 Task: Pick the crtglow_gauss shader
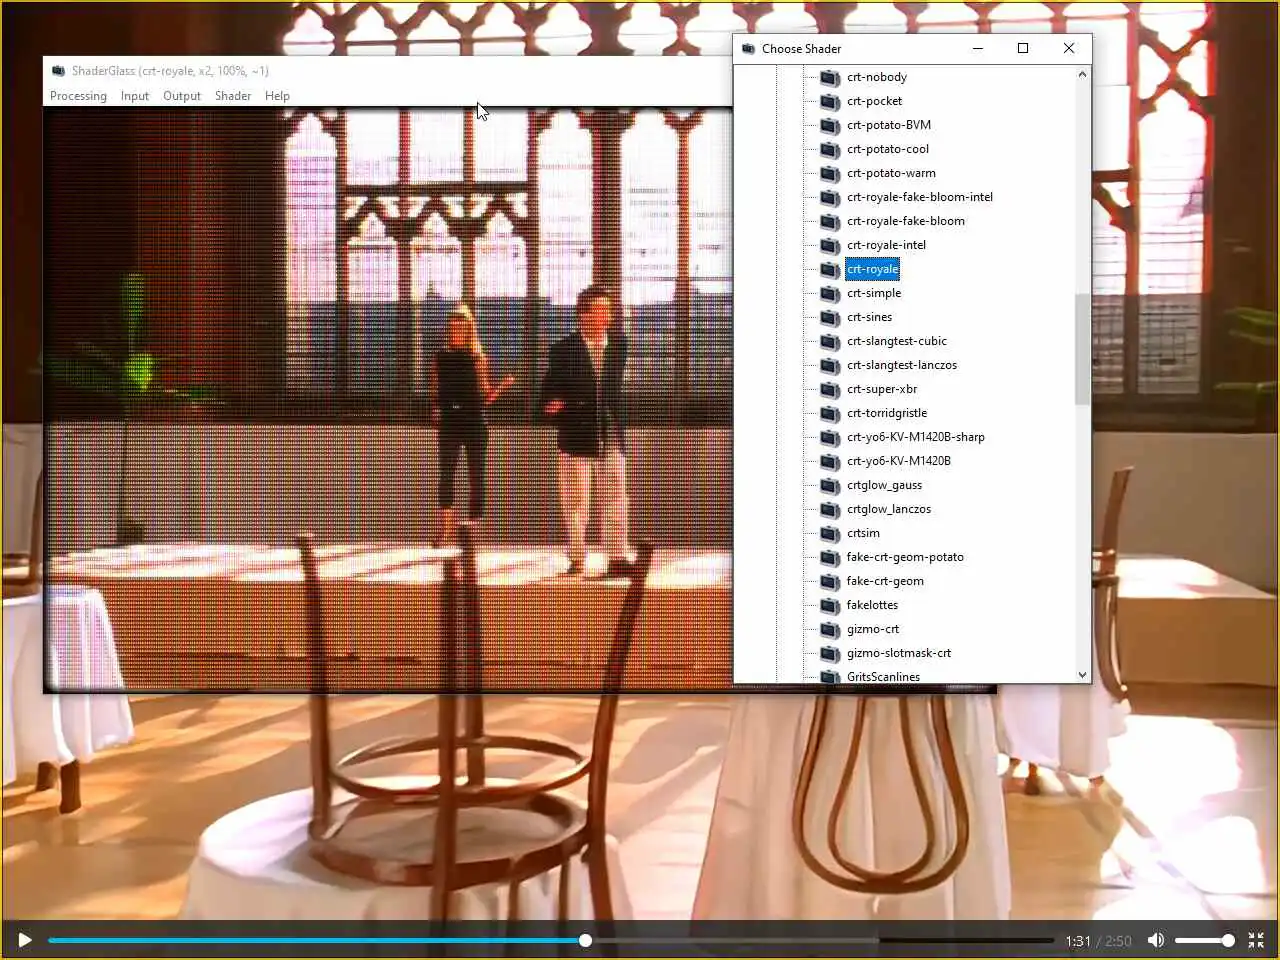(x=884, y=485)
